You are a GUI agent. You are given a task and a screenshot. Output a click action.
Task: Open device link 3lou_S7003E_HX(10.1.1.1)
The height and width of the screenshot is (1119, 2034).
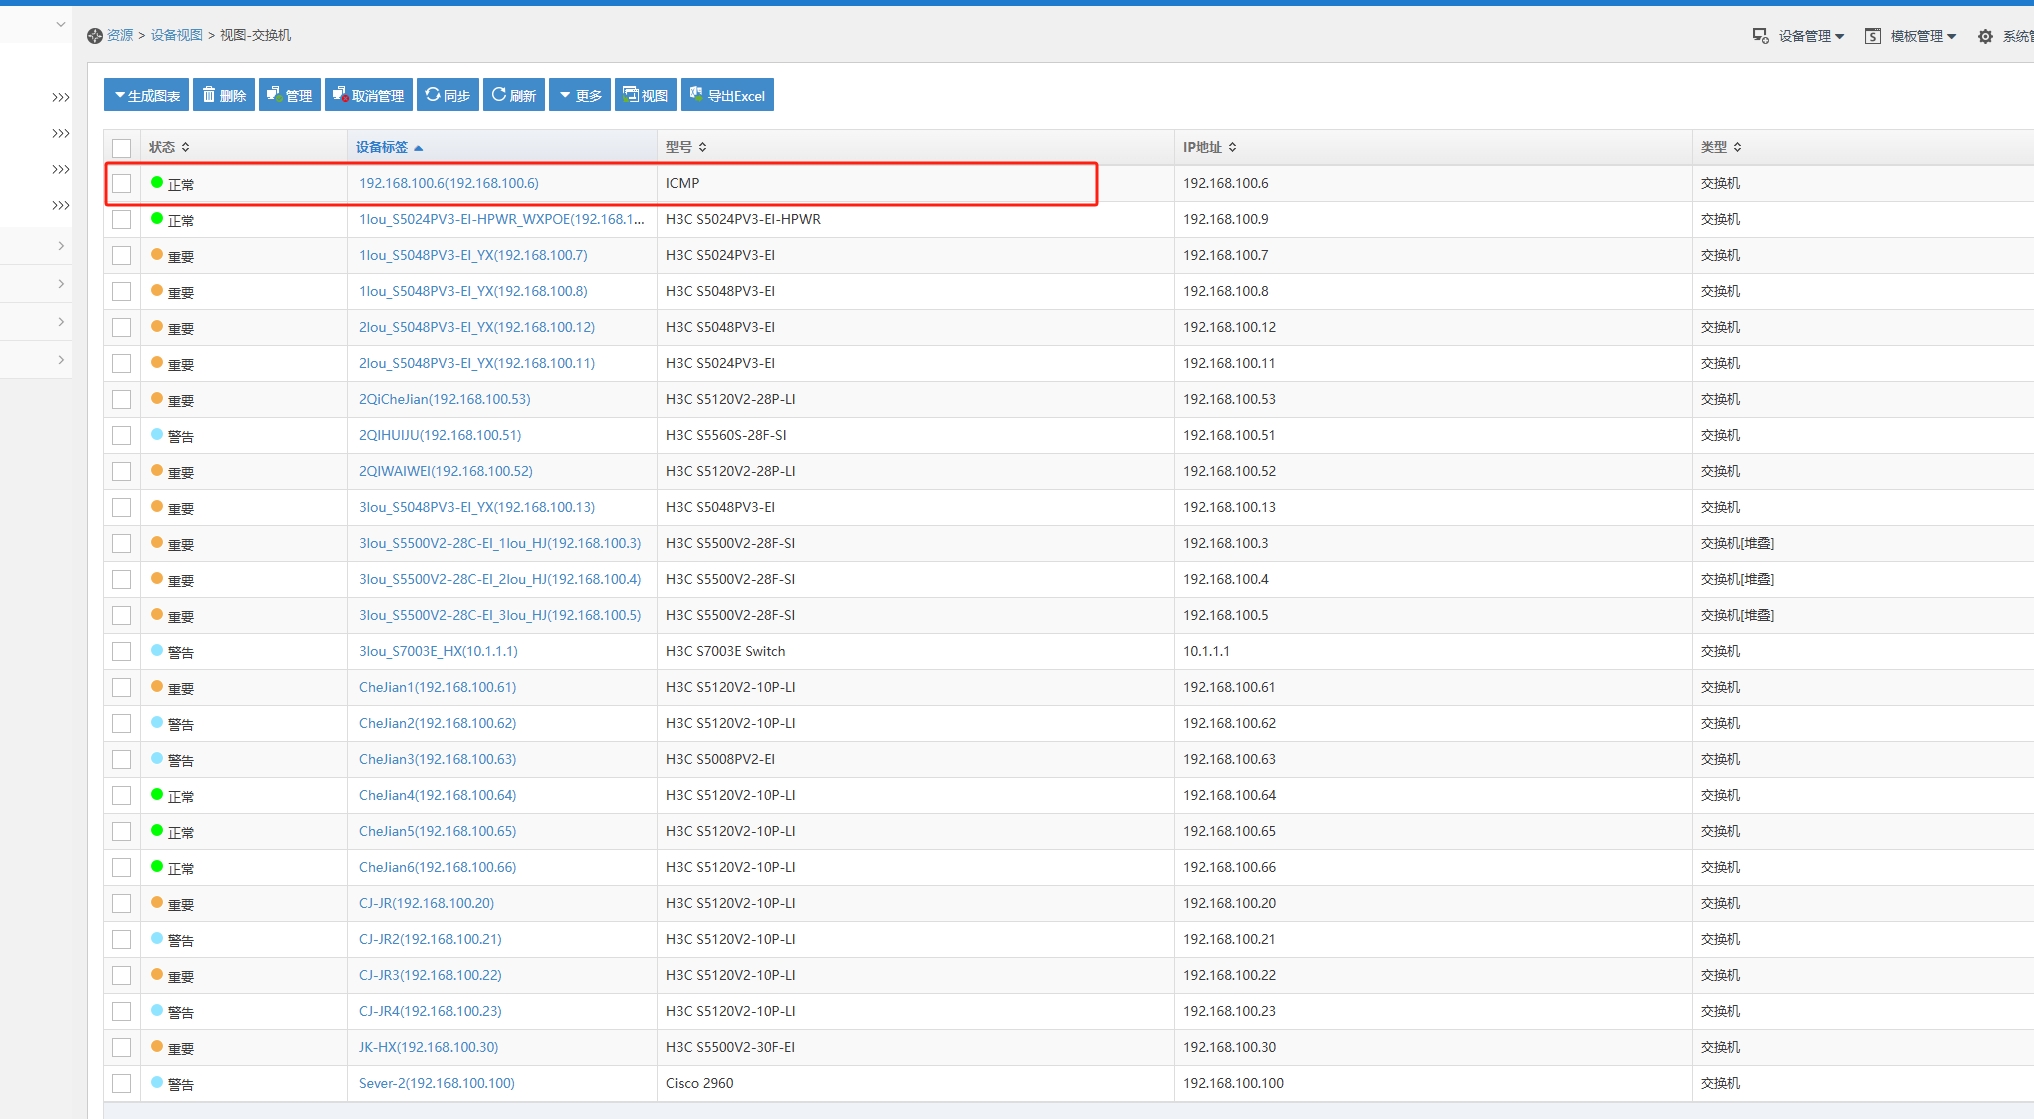(x=438, y=651)
